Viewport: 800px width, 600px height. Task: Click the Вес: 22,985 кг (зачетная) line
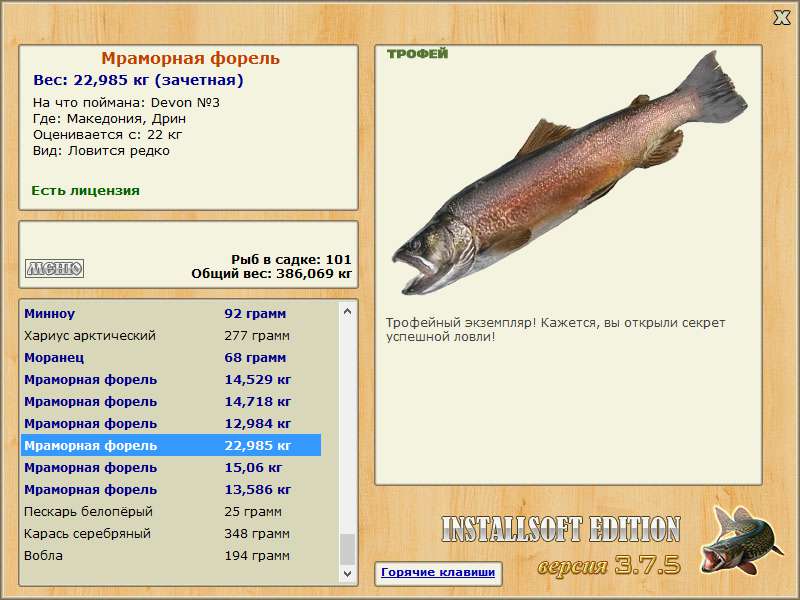tap(138, 80)
